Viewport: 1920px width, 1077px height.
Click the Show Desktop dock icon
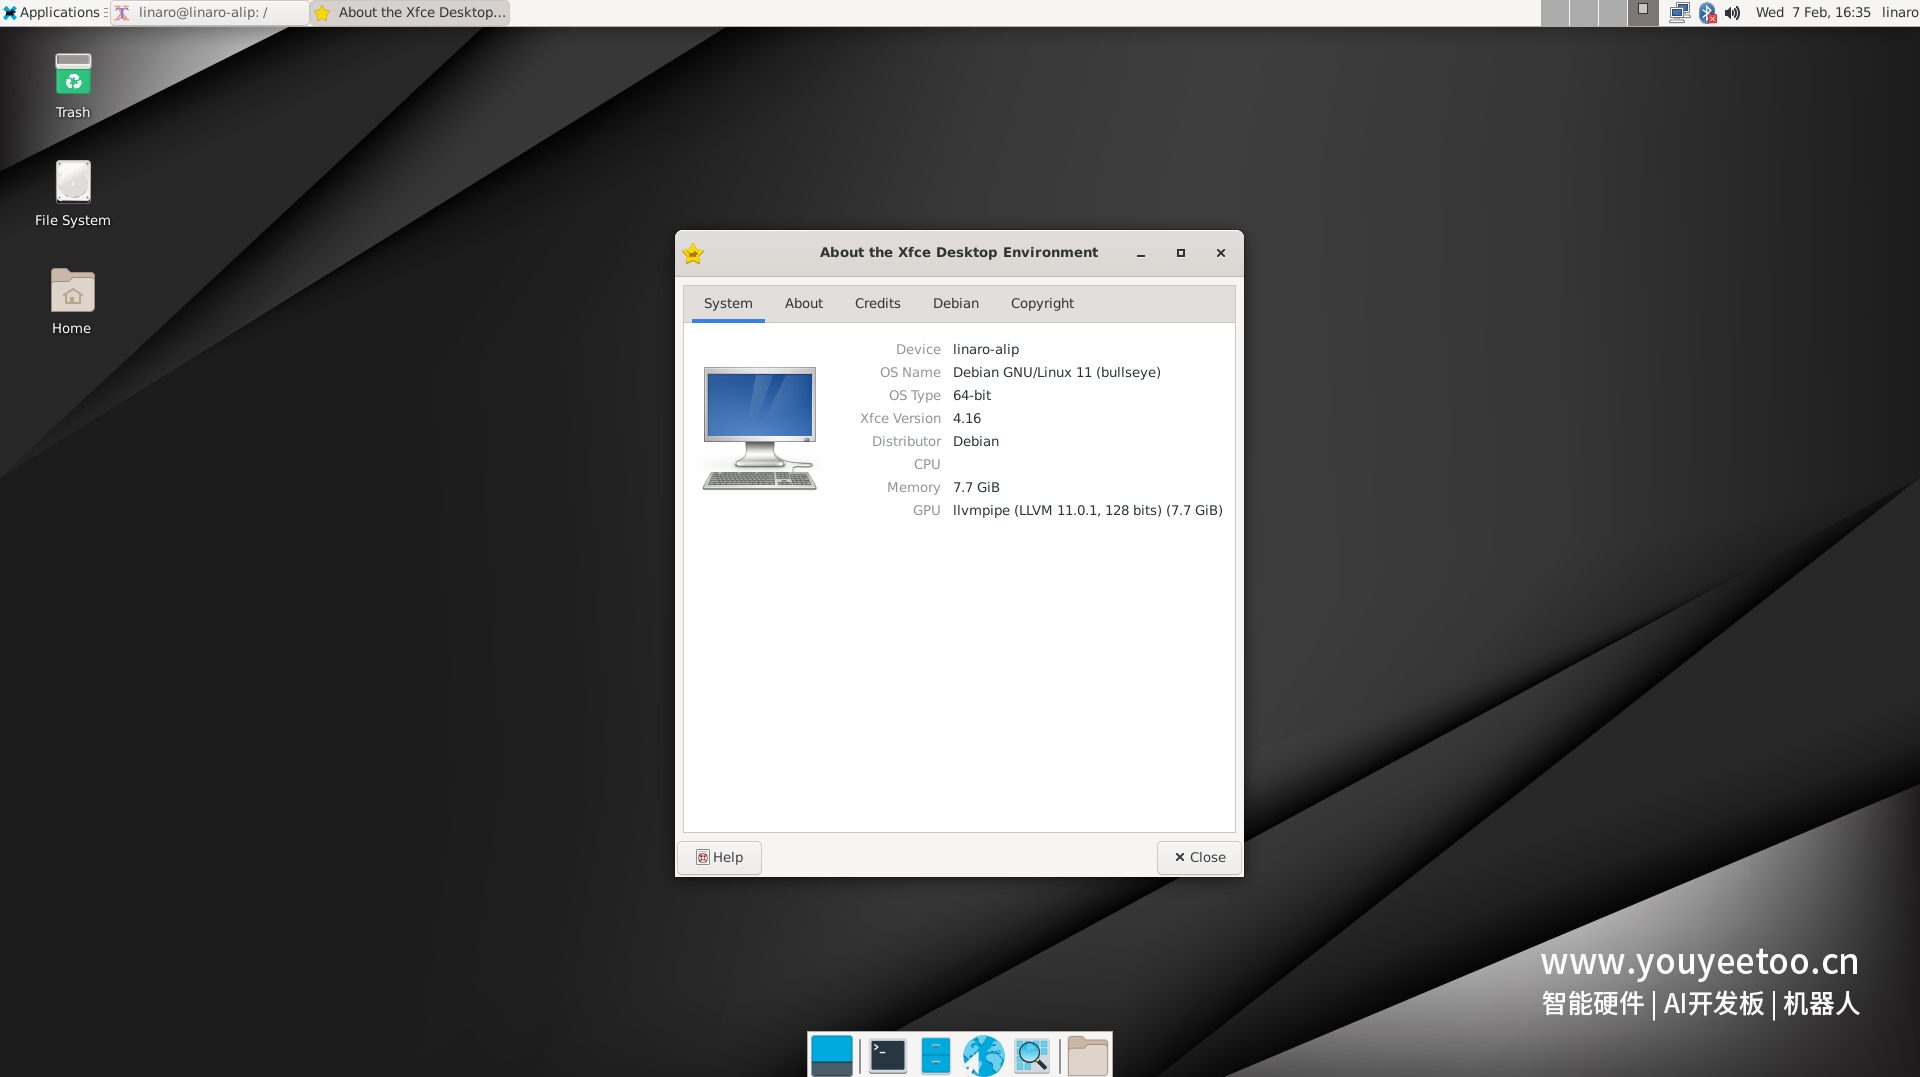[x=831, y=1055]
